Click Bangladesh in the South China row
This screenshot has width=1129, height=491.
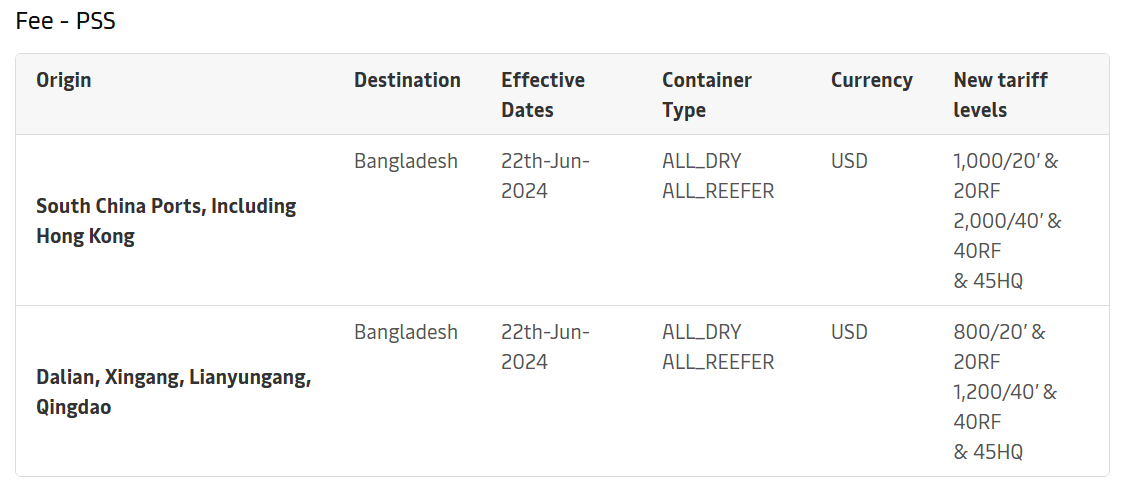point(405,161)
